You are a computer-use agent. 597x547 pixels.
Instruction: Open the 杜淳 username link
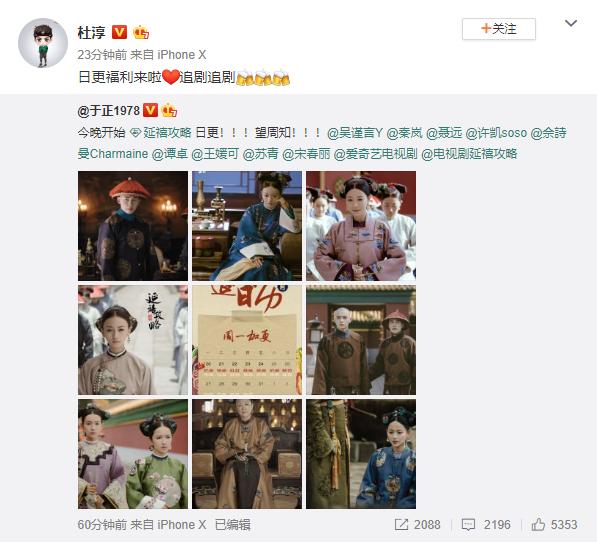click(x=91, y=32)
